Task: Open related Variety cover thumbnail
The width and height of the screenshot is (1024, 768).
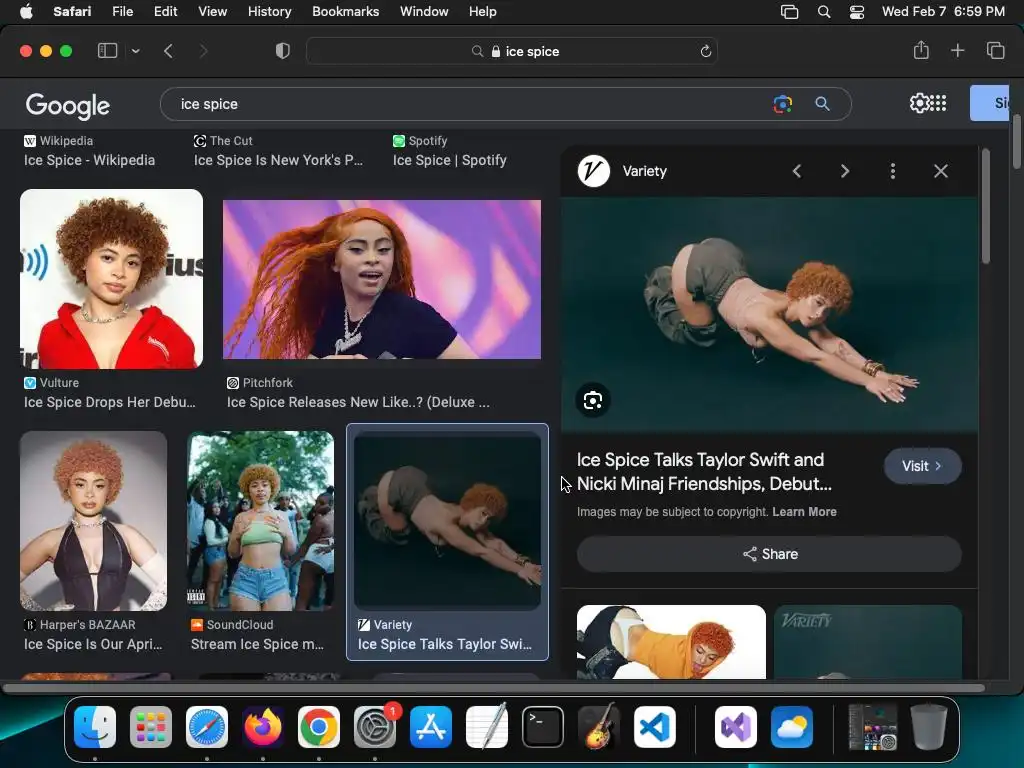Action: (x=868, y=642)
